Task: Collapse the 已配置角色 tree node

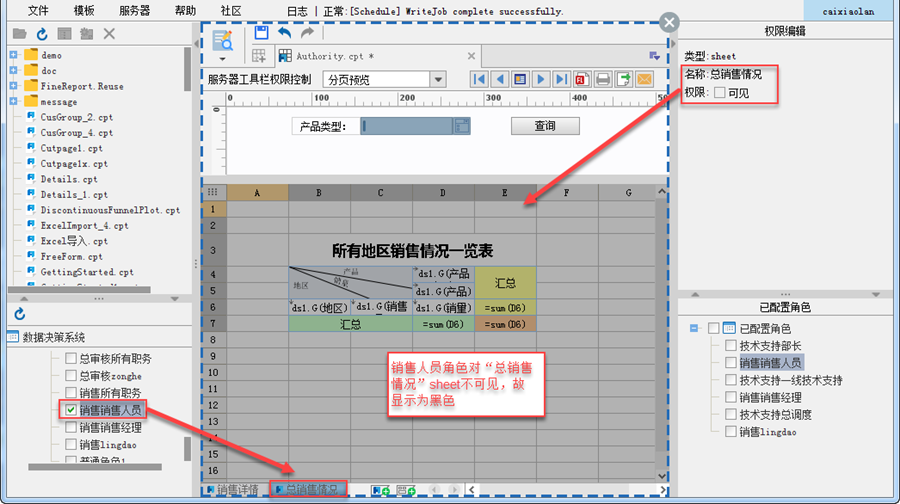Action: pos(694,328)
